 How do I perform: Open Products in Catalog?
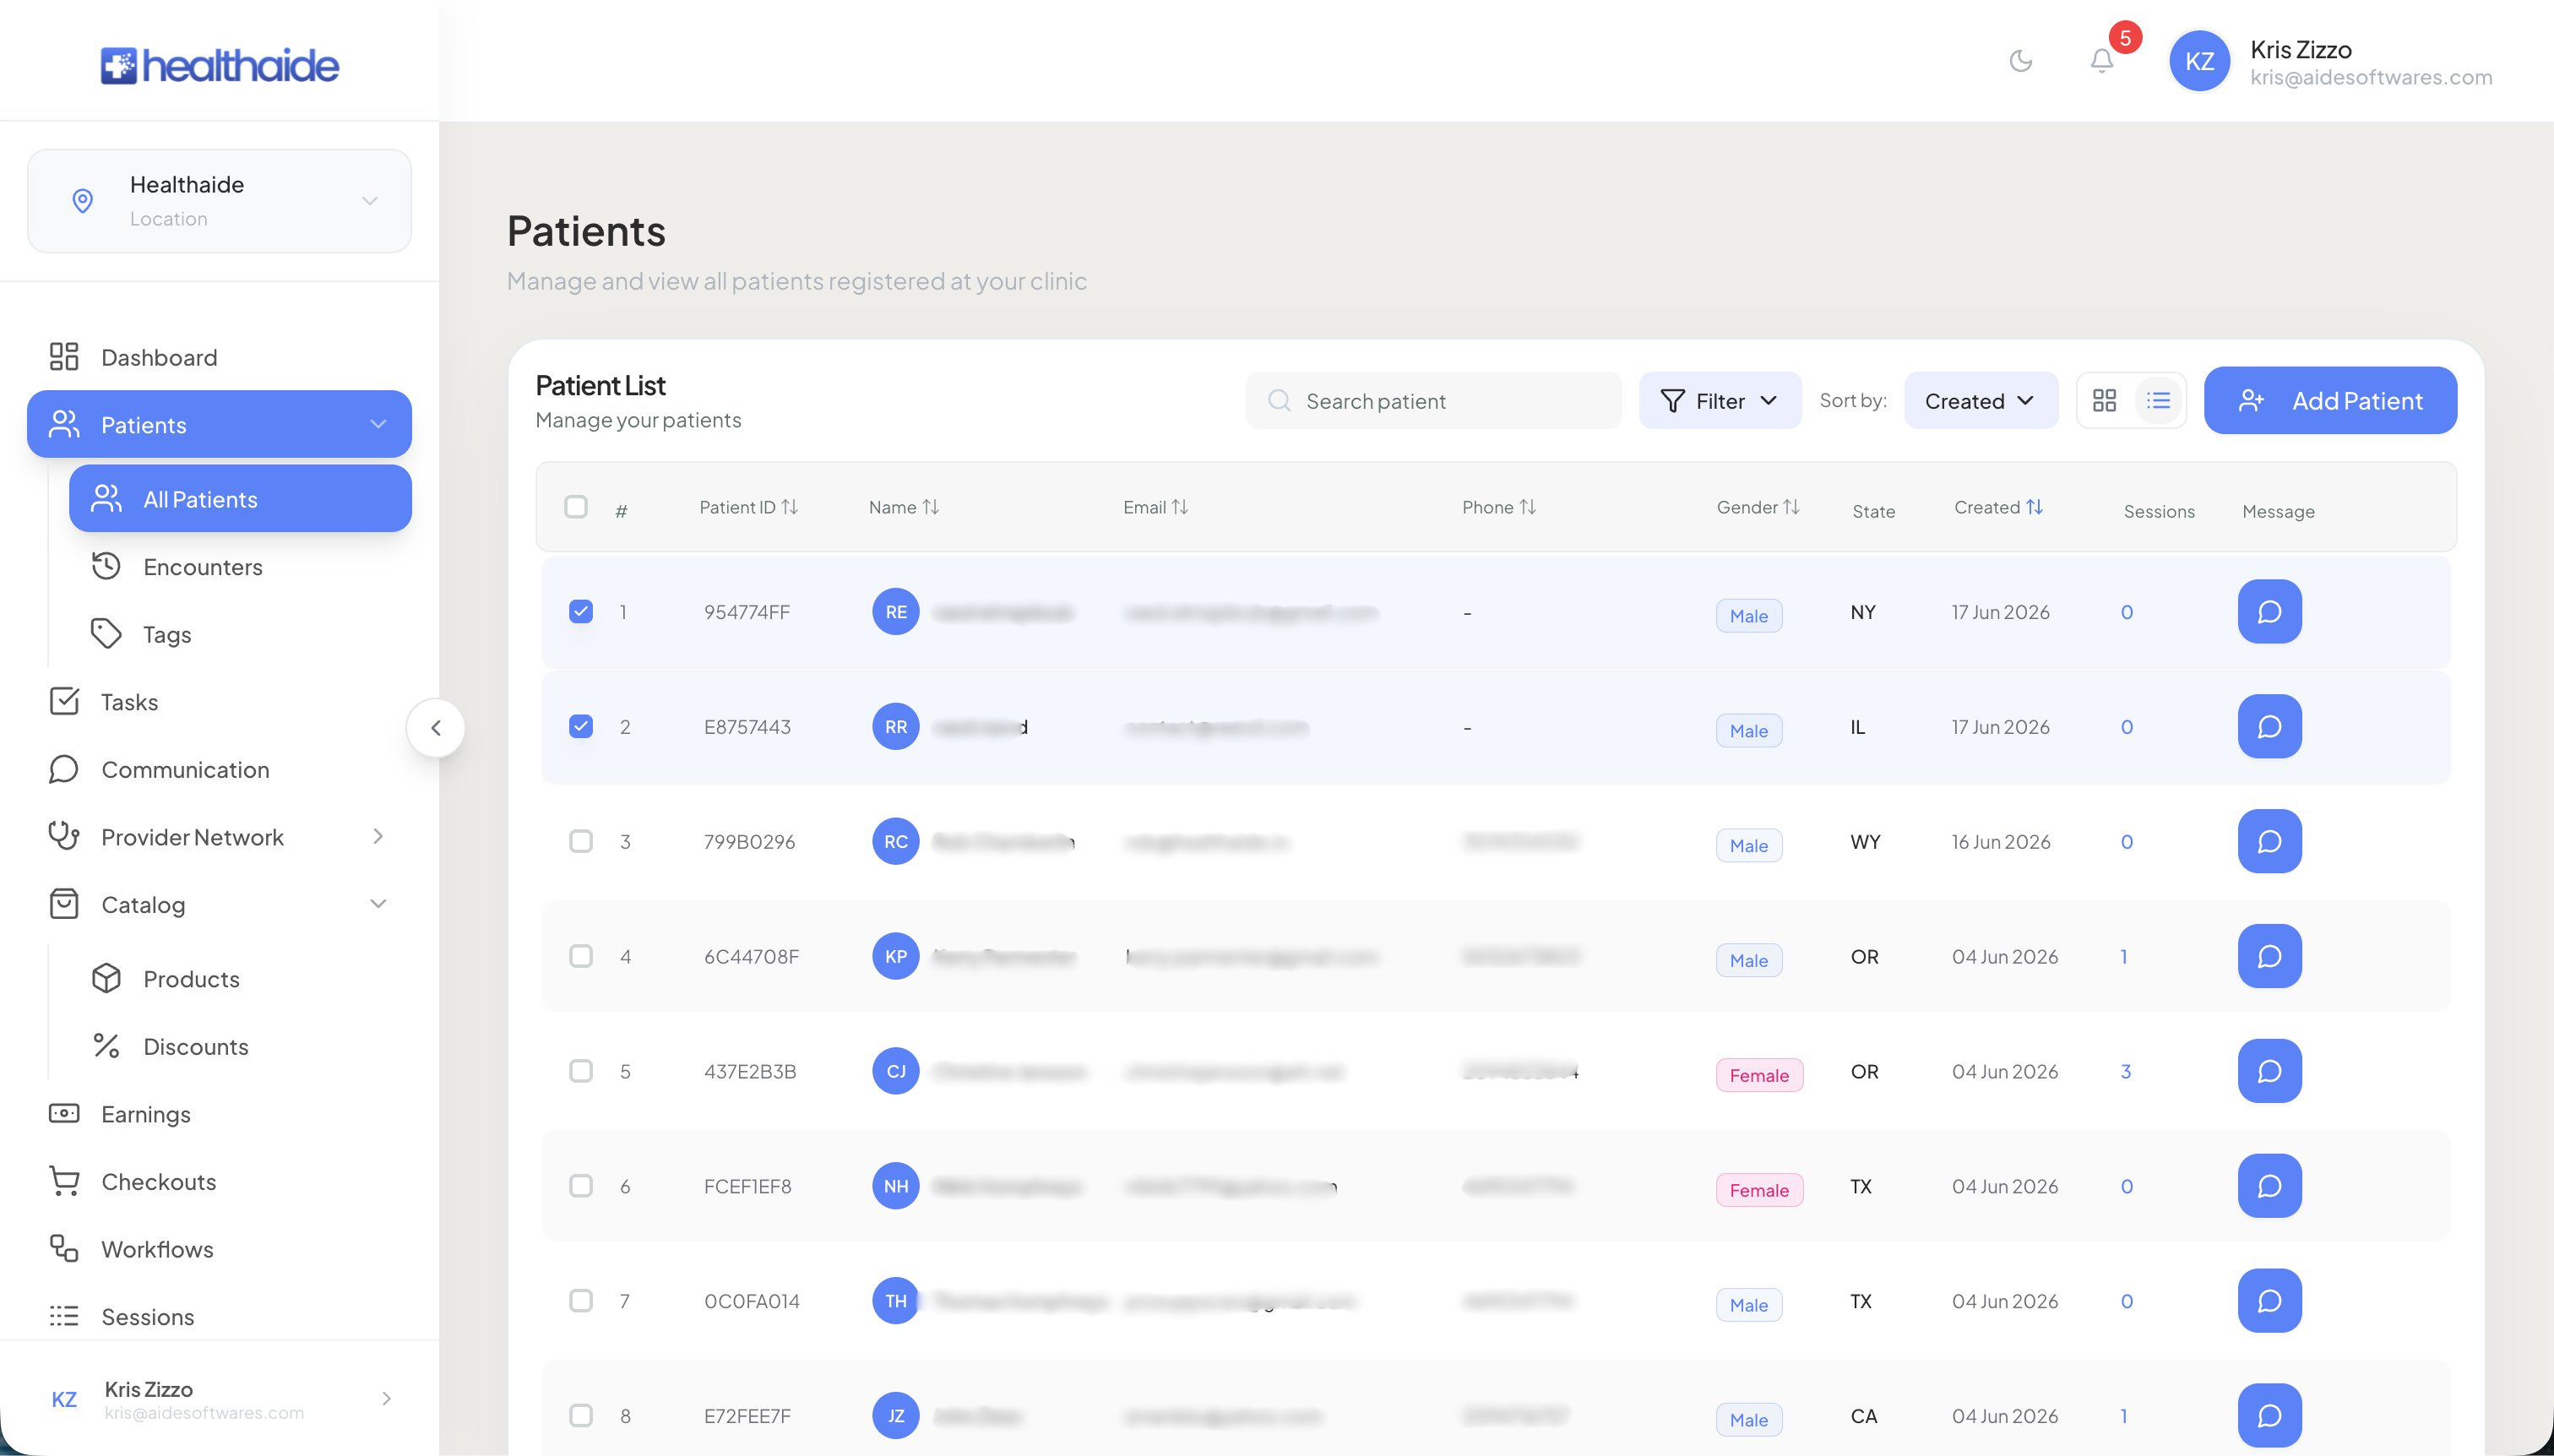click(240, 978)
